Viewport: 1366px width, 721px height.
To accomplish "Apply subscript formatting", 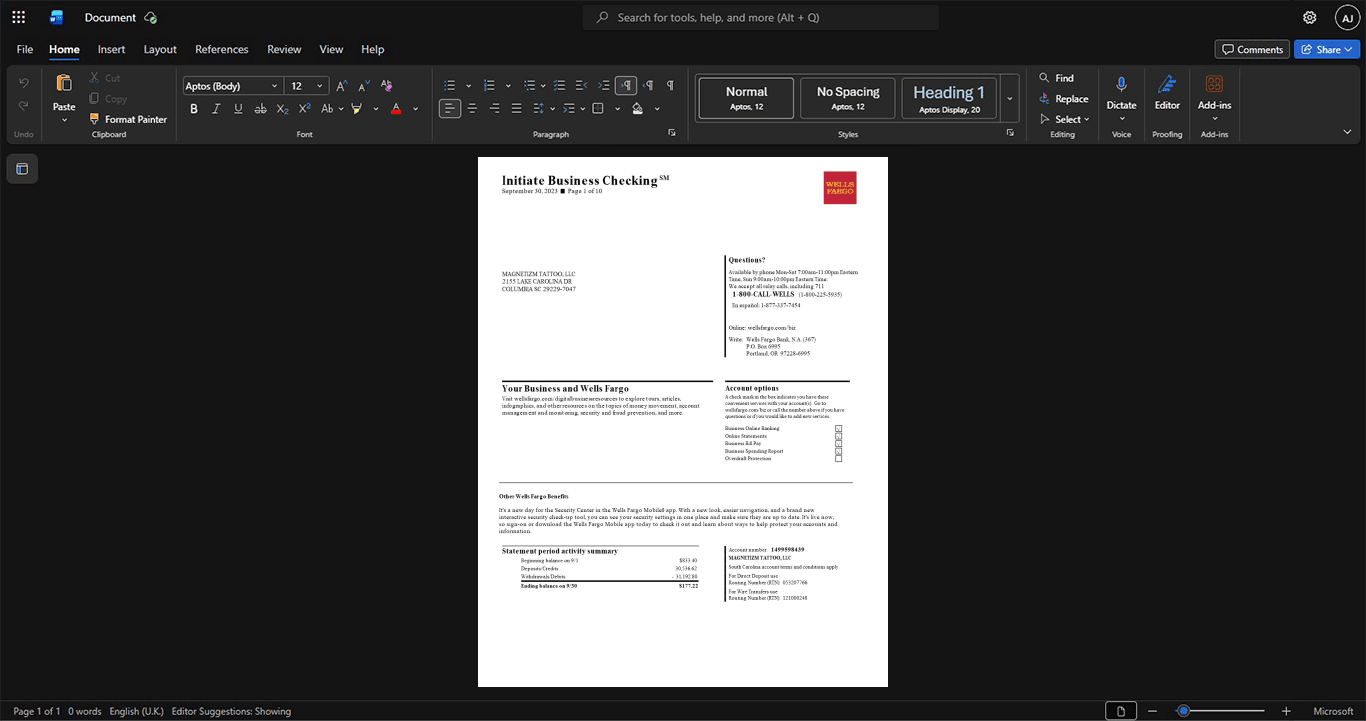I will [282, 108].
